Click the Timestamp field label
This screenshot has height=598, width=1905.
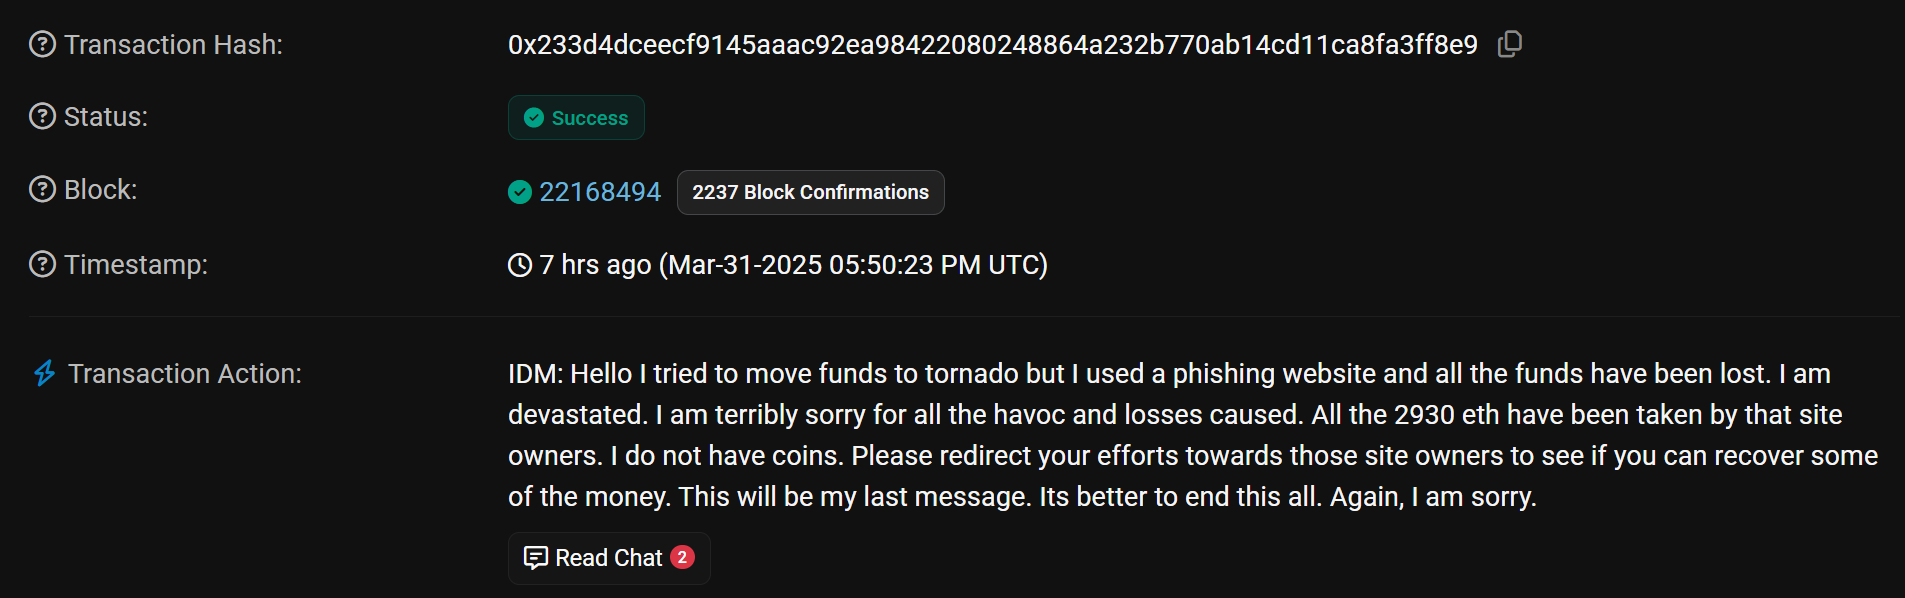(136, 265)
